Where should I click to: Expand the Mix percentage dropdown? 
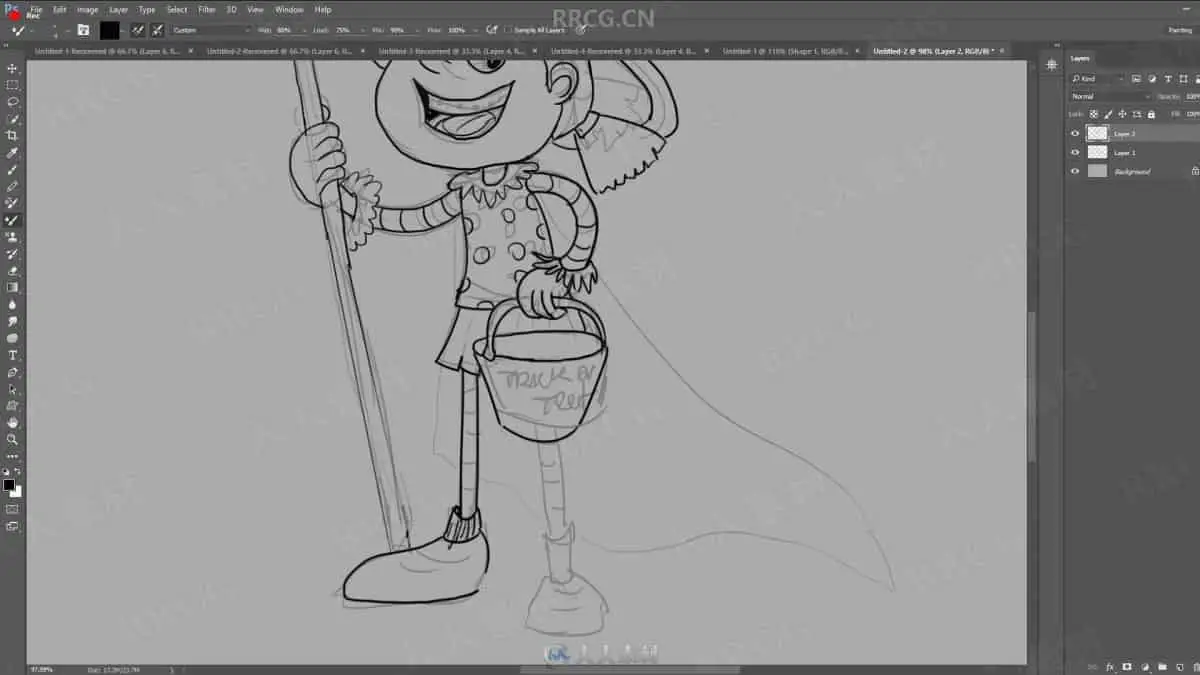tap(415, 30)
